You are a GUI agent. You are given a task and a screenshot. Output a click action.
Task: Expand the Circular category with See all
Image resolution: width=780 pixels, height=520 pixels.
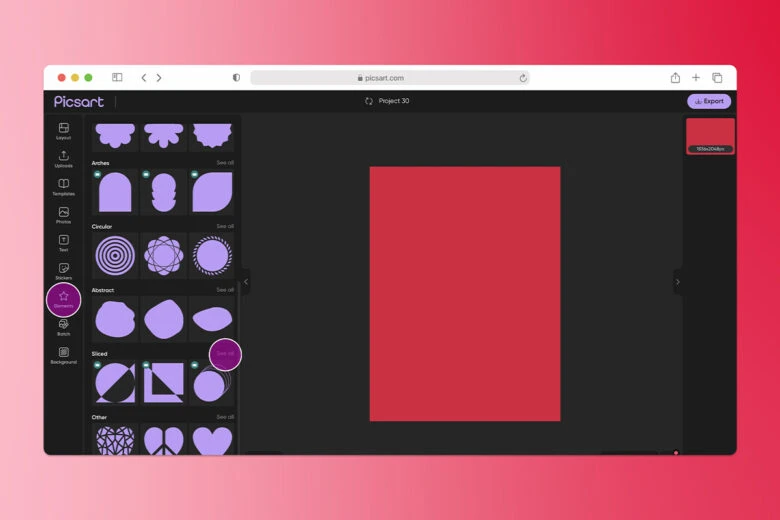[x=225, y=226]
